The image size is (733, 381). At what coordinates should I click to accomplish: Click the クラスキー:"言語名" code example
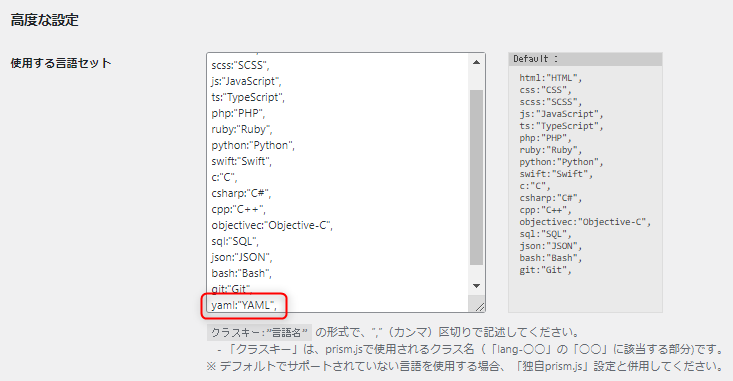[259, 333]
